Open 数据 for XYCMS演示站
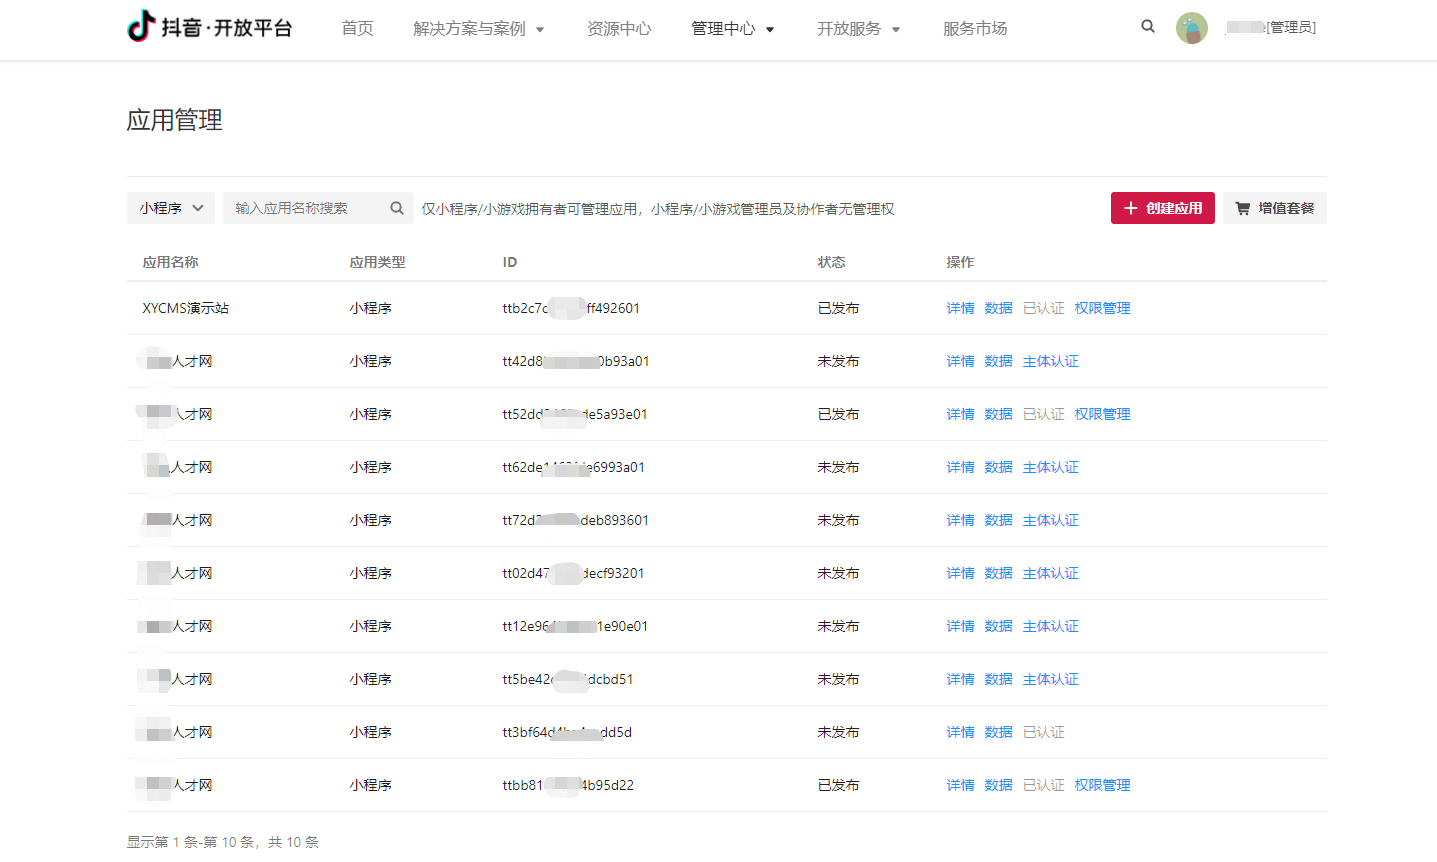Image resolution: width=1437 pixels, height=862 pixels. tap(998, 308)
